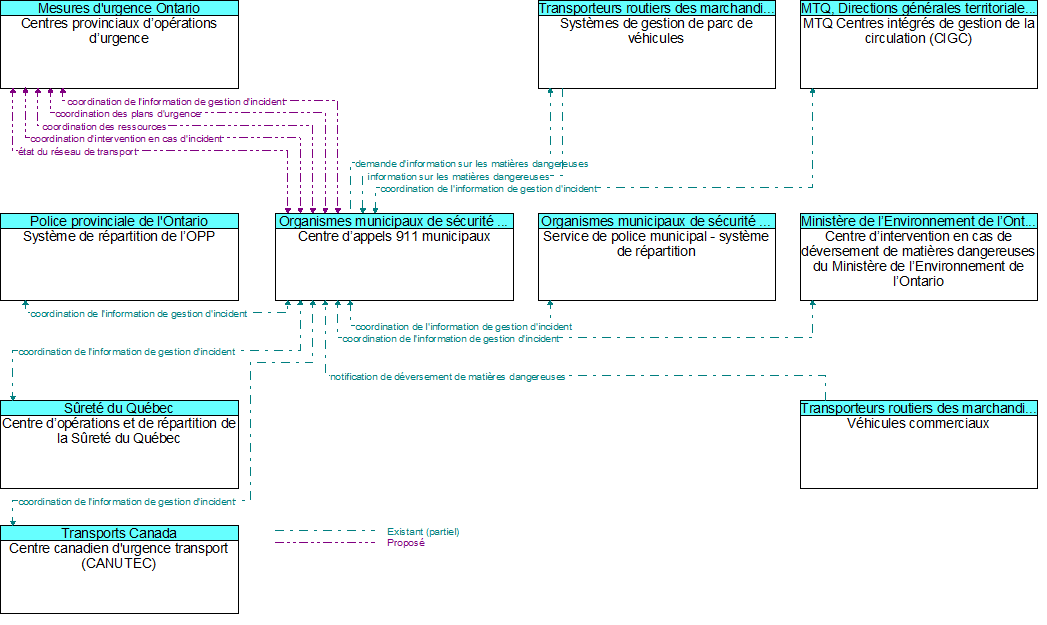
Task: Open Centre d'opérations de la Sûreté du Québec box
Action: [119, 452]
